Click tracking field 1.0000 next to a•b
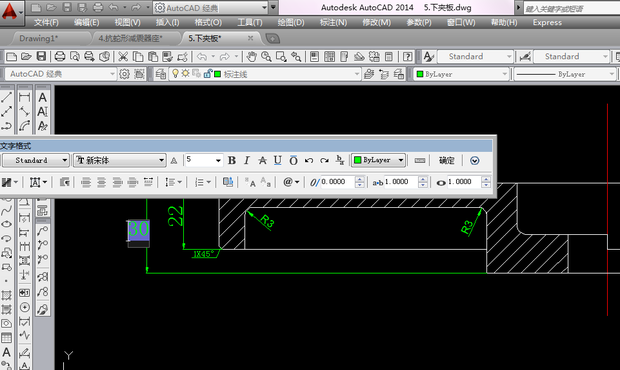This screenshot has height=370, width=620. coord(401,182)
